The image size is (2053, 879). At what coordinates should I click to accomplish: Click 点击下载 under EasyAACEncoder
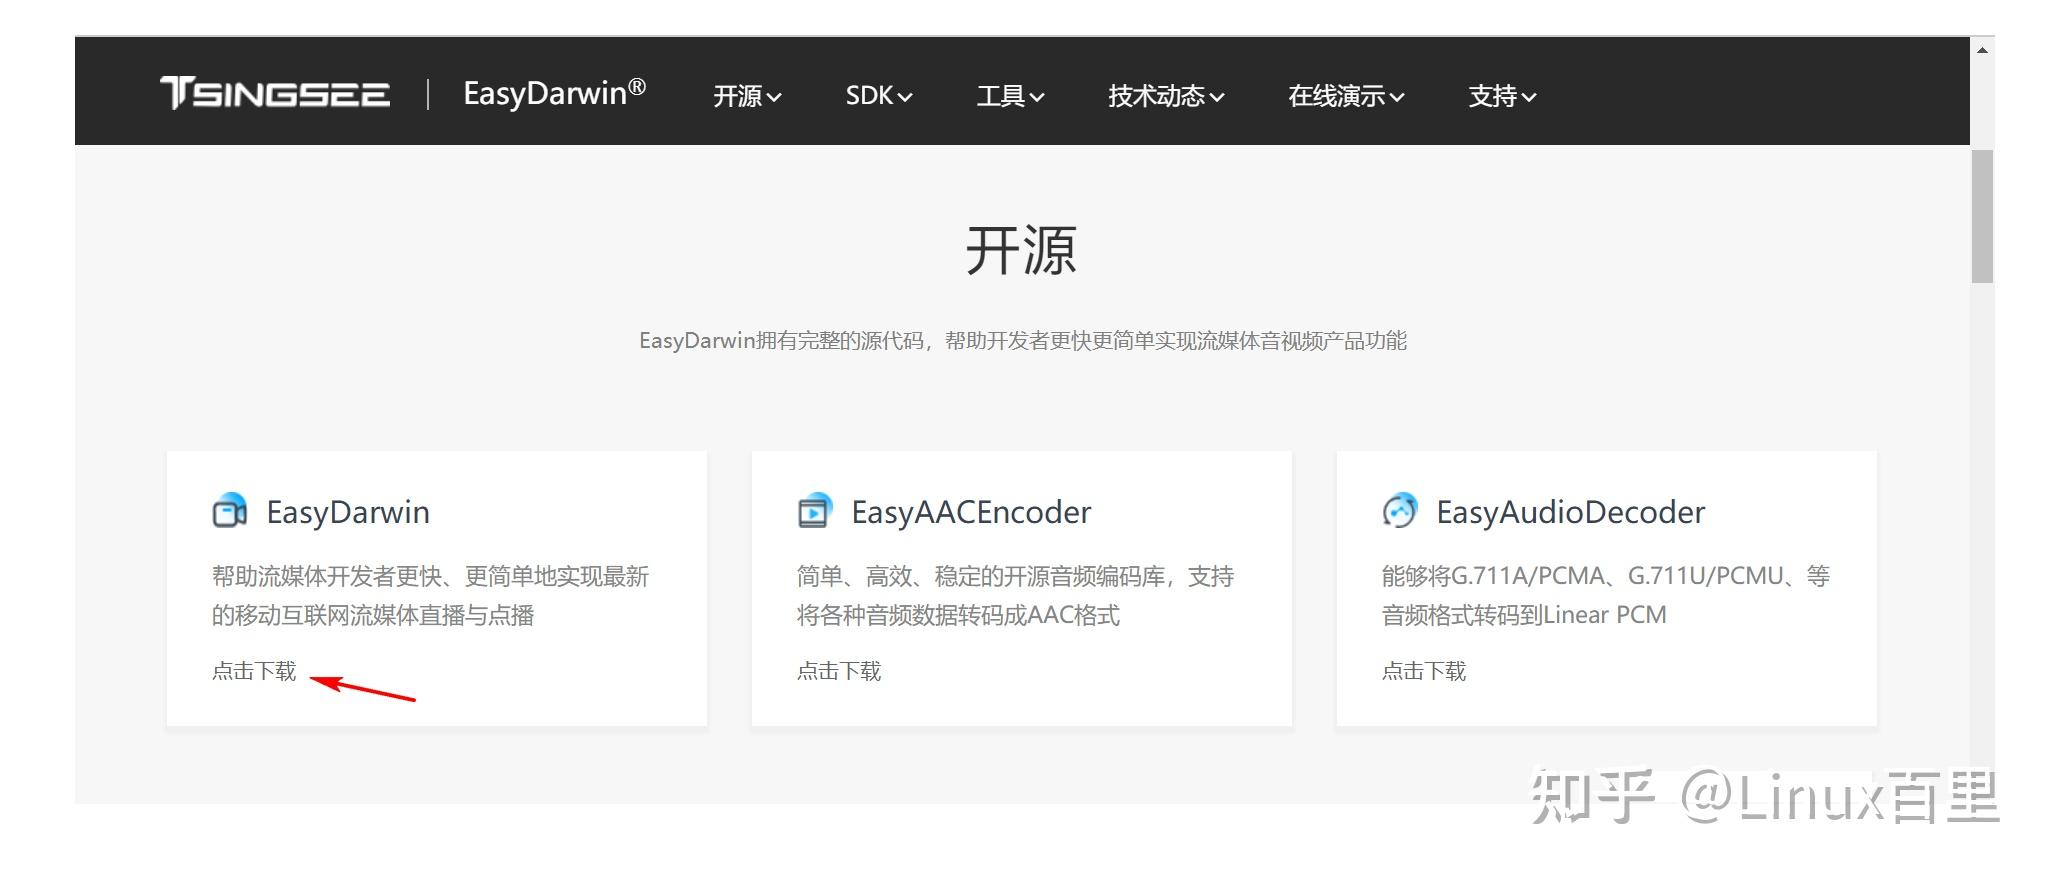(x=839, y=671)
